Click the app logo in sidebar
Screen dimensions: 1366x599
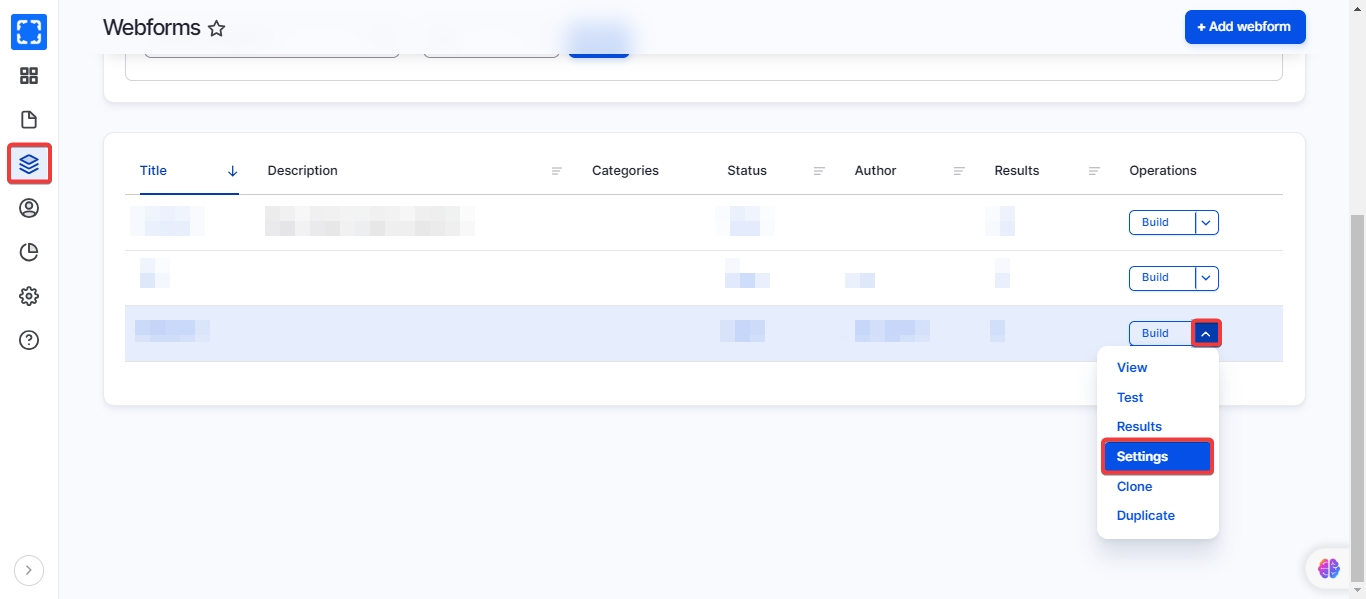tap(29, 32)
